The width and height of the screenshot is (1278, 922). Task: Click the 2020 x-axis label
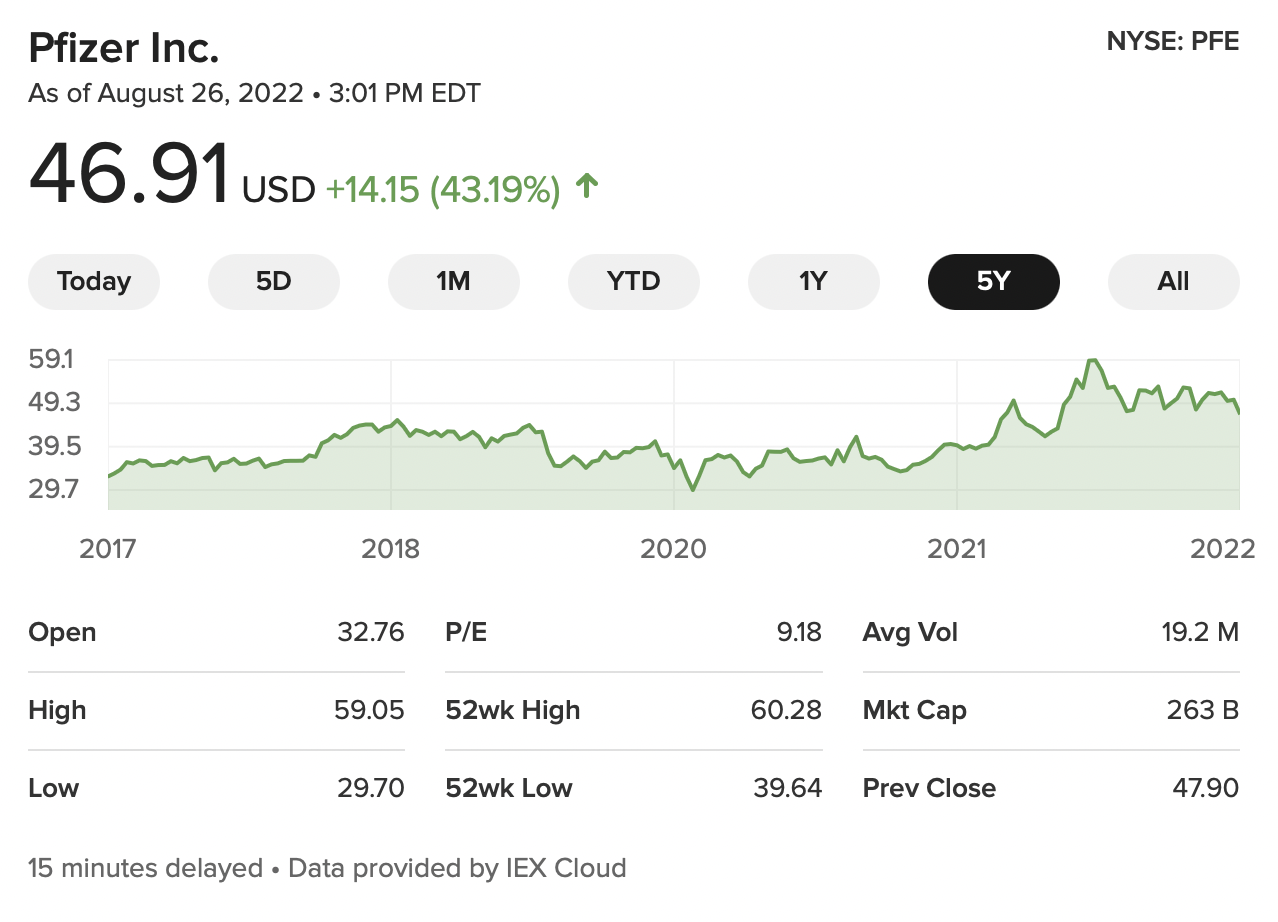coord(673,548)
